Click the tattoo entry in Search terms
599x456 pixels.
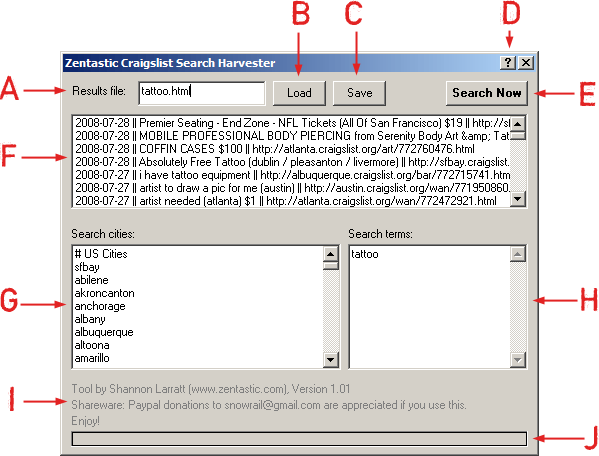pyautogui.click(x=364, y=254)
